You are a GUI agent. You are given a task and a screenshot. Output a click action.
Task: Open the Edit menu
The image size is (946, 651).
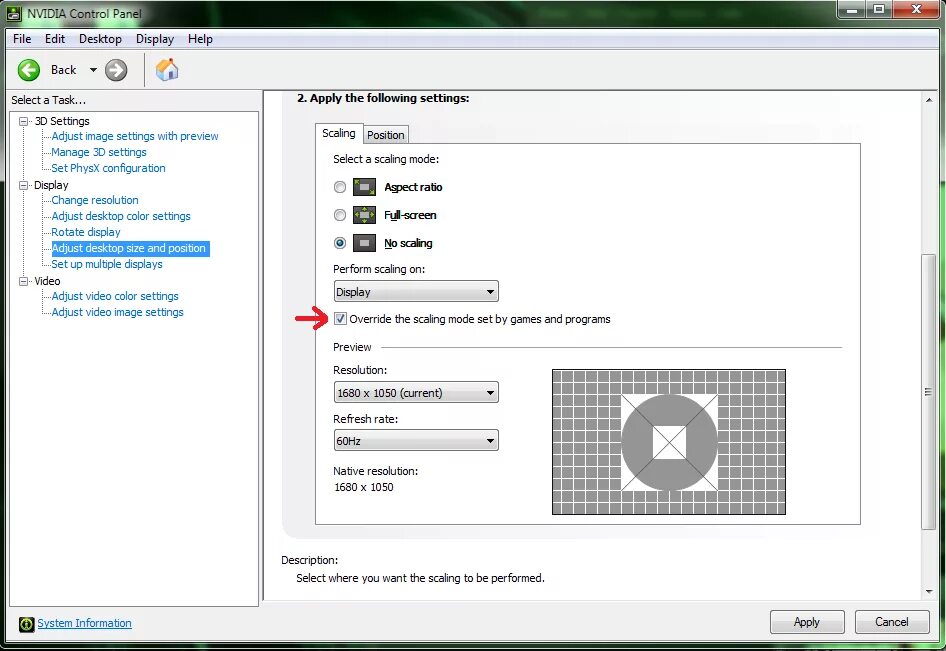tap(54, 39)
